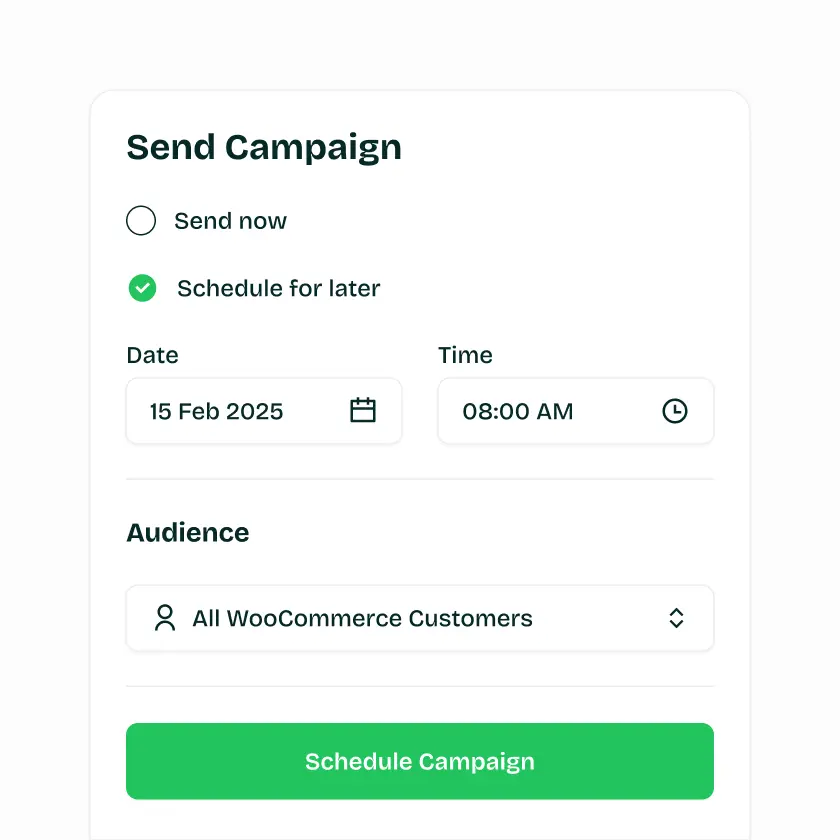This screenshot has height=840, width=840.
Task: Click the Audience section heading
Action: (188, 532)
